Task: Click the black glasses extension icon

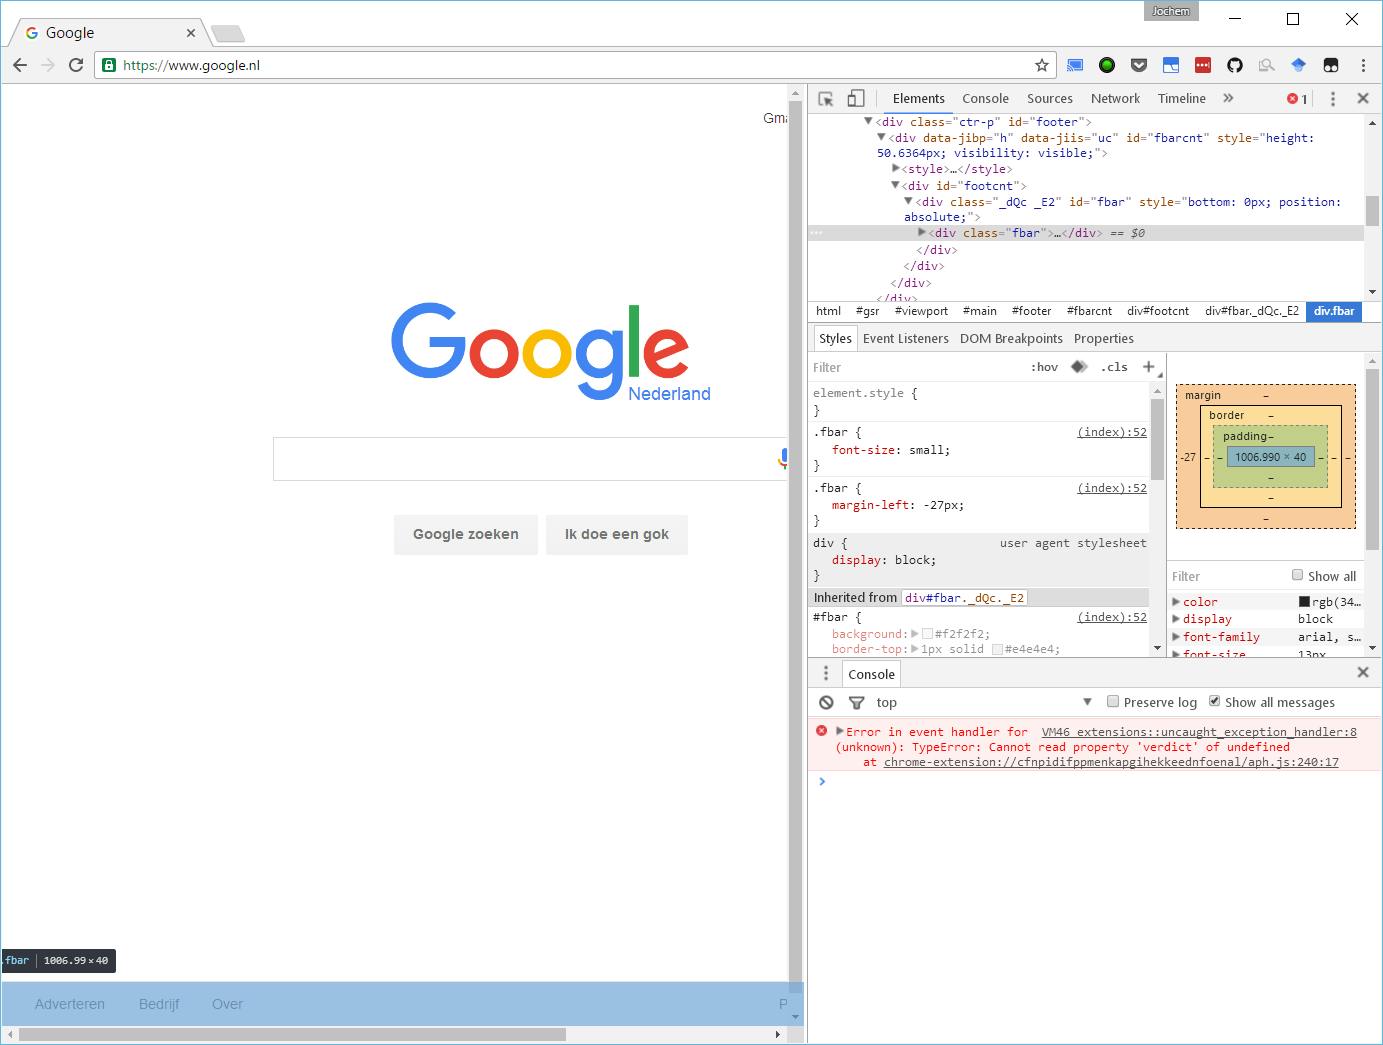Action: (x=1331, y=65)
